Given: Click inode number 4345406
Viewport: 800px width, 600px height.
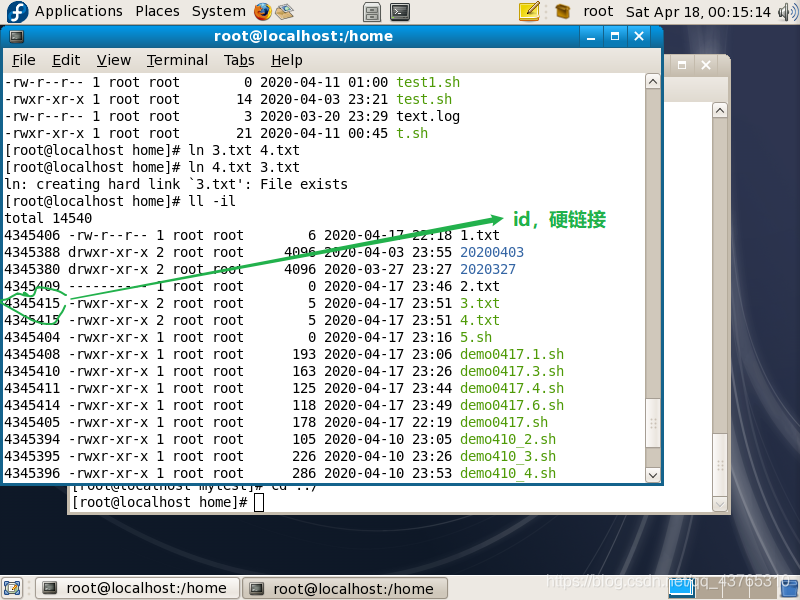Looking at the screenshot, I should pyautogui.click(x=32, y=235).
